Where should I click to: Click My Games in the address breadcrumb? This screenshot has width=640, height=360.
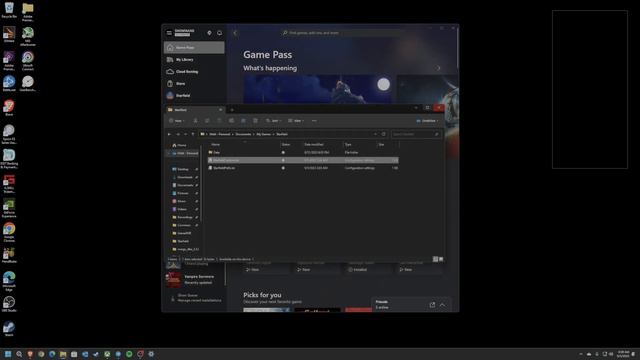pos(264,134)
